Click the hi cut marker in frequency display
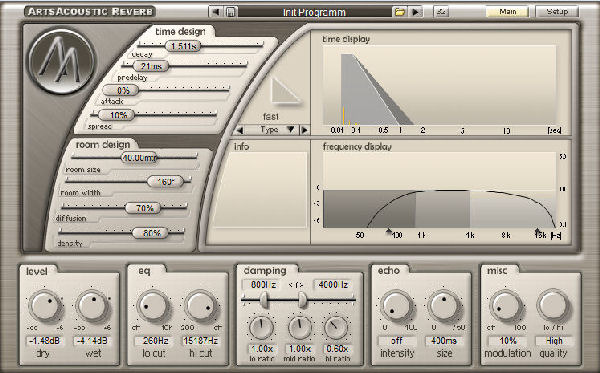This screenshot has width=600, height=373. [x=537, y=231]
